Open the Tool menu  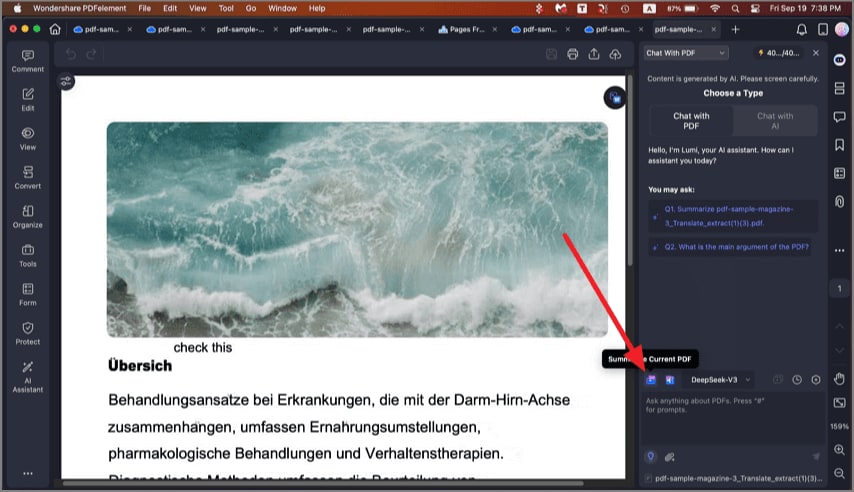click(x=226, y=8)
